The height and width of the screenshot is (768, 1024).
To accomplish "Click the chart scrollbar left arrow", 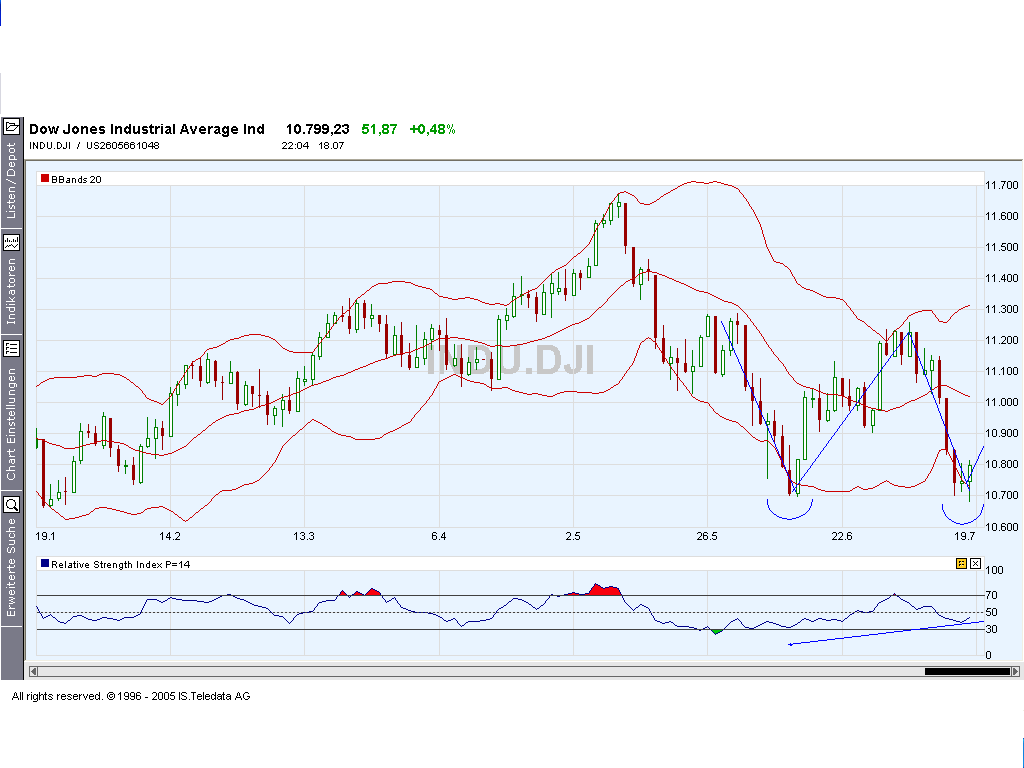I will pos(33,671).
